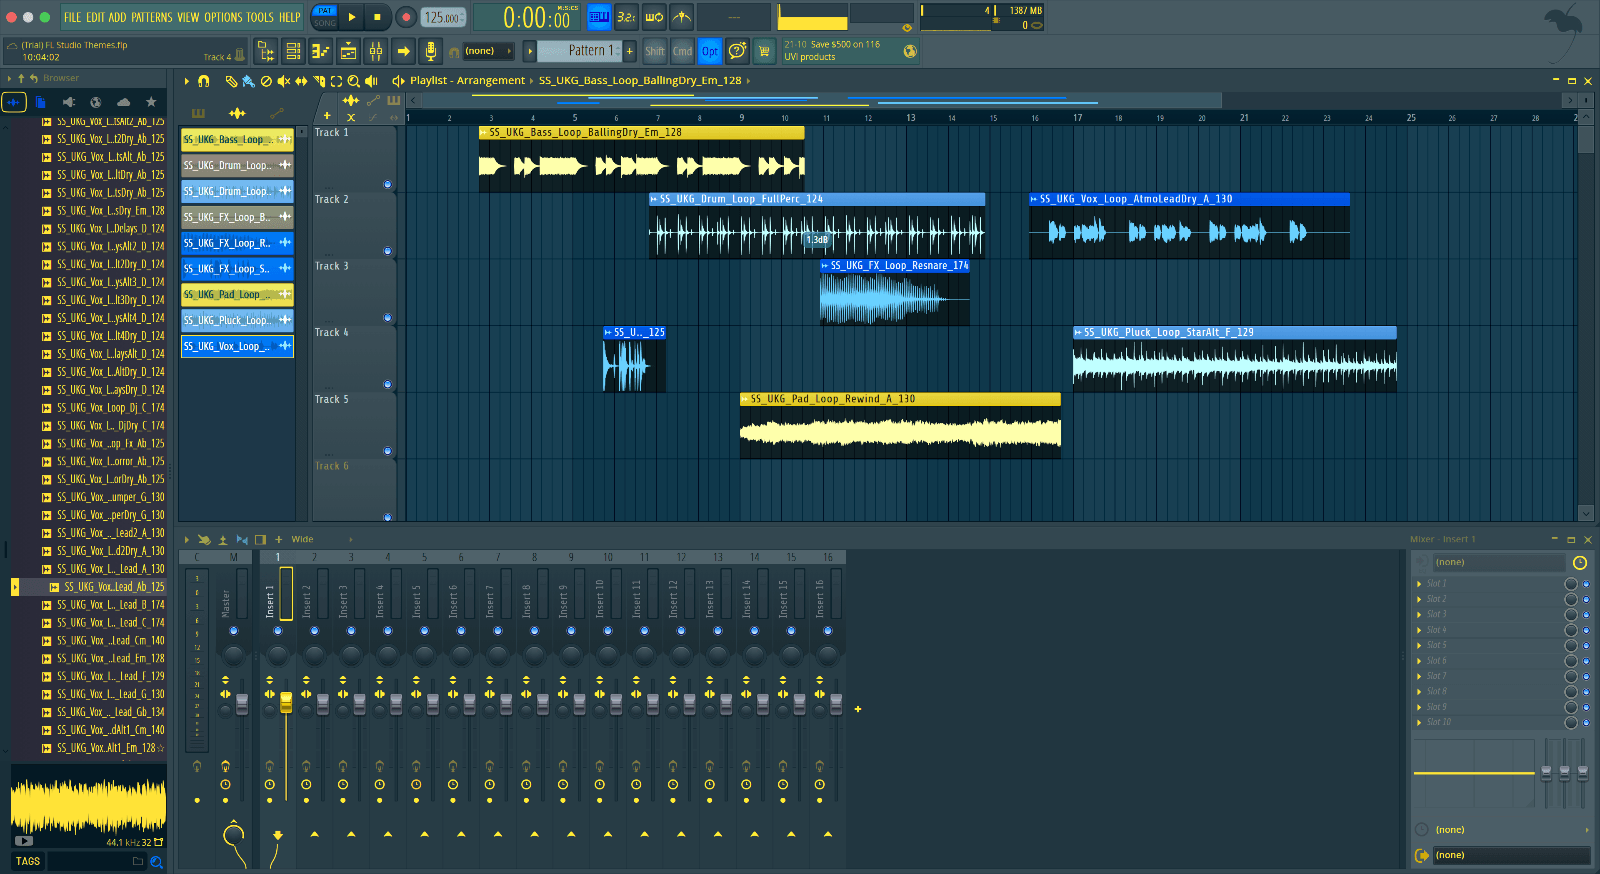Screen dimensions: 1600x874
Task: Click the microphone recording icon
Action: 431,51
